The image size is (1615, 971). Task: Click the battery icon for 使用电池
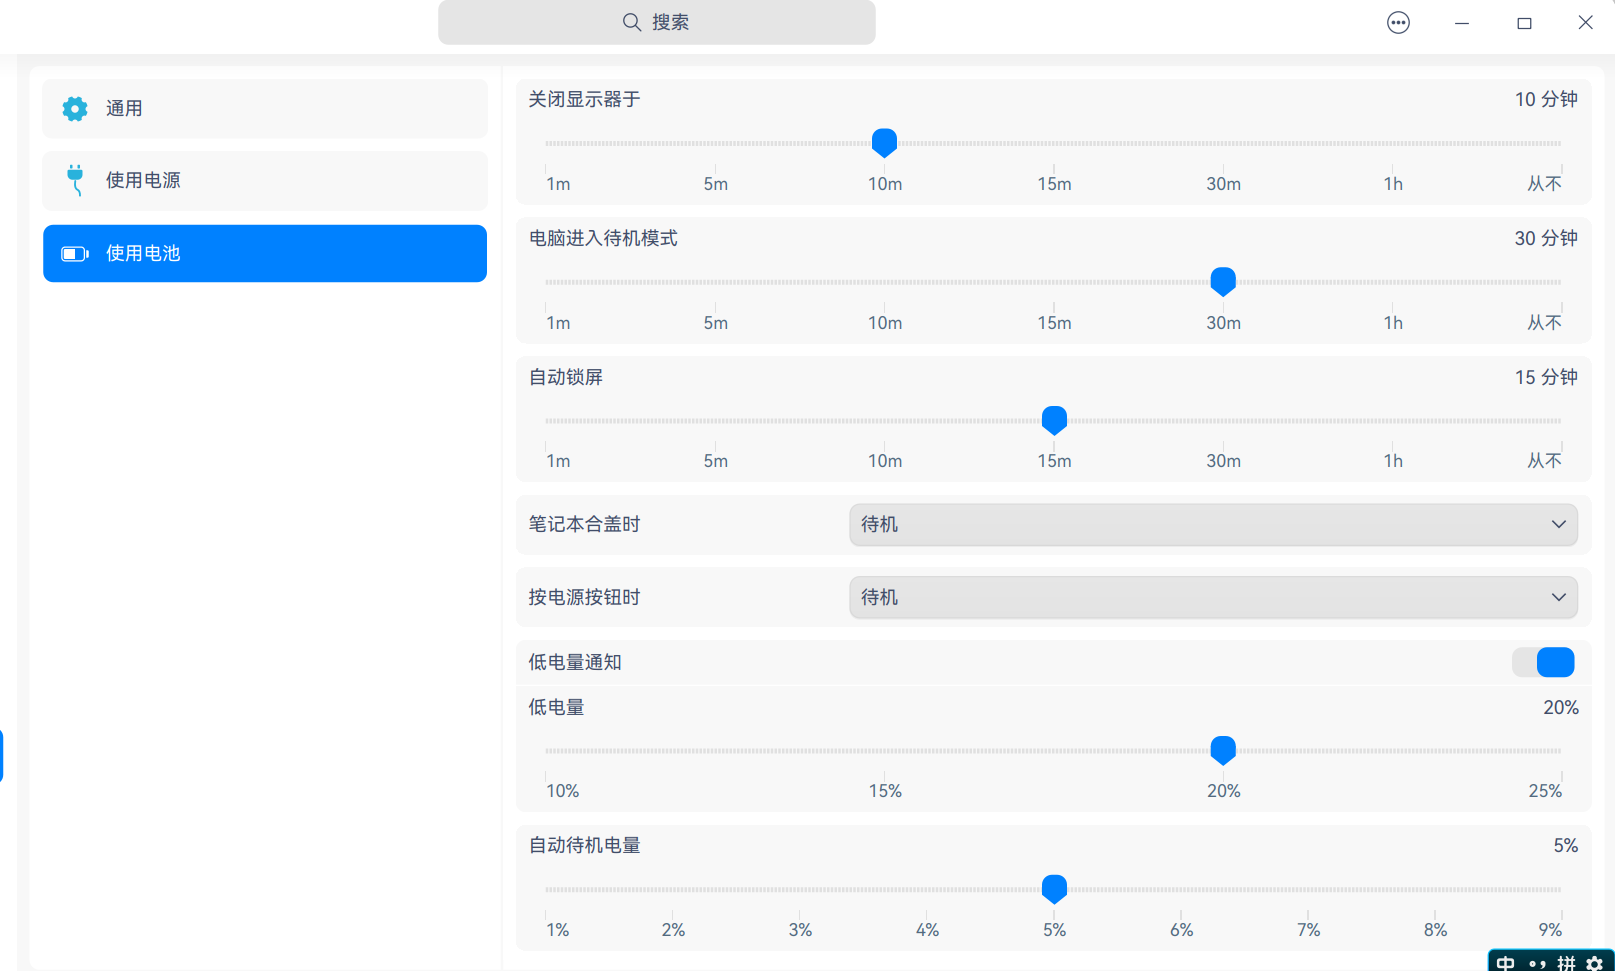pos(75,254)
